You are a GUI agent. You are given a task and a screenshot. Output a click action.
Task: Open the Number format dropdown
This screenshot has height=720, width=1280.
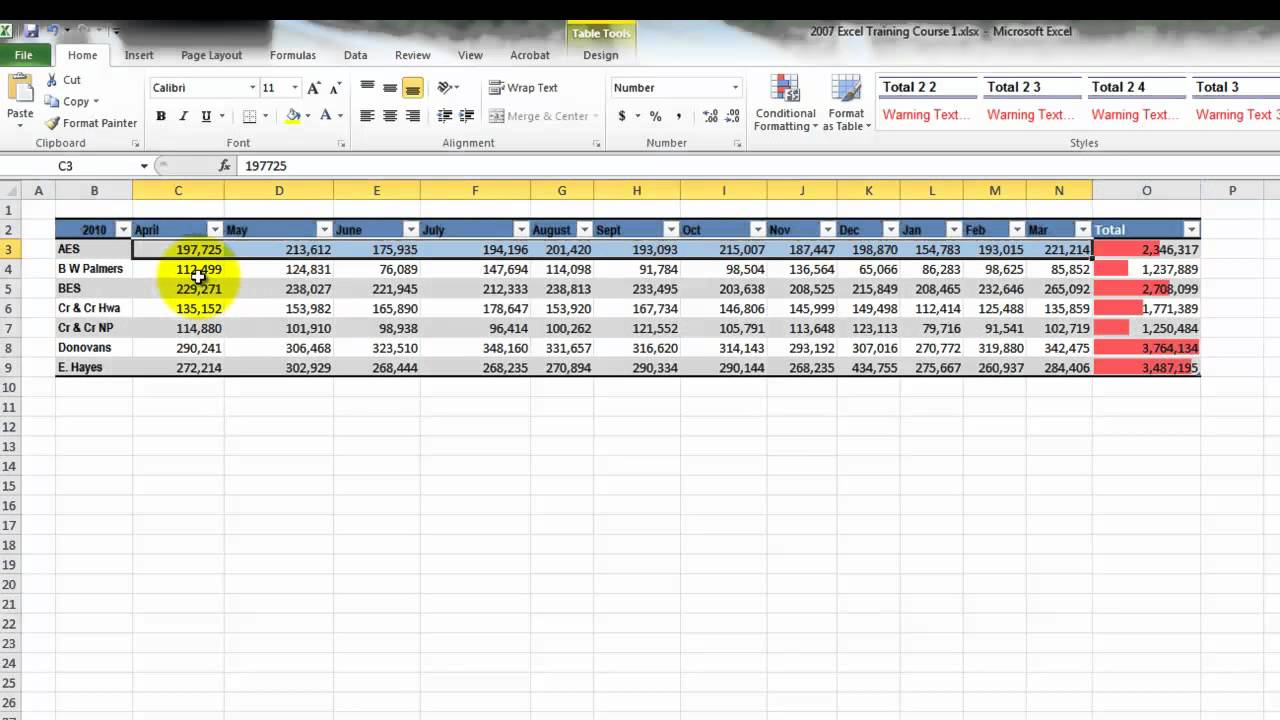coord(736,88)
